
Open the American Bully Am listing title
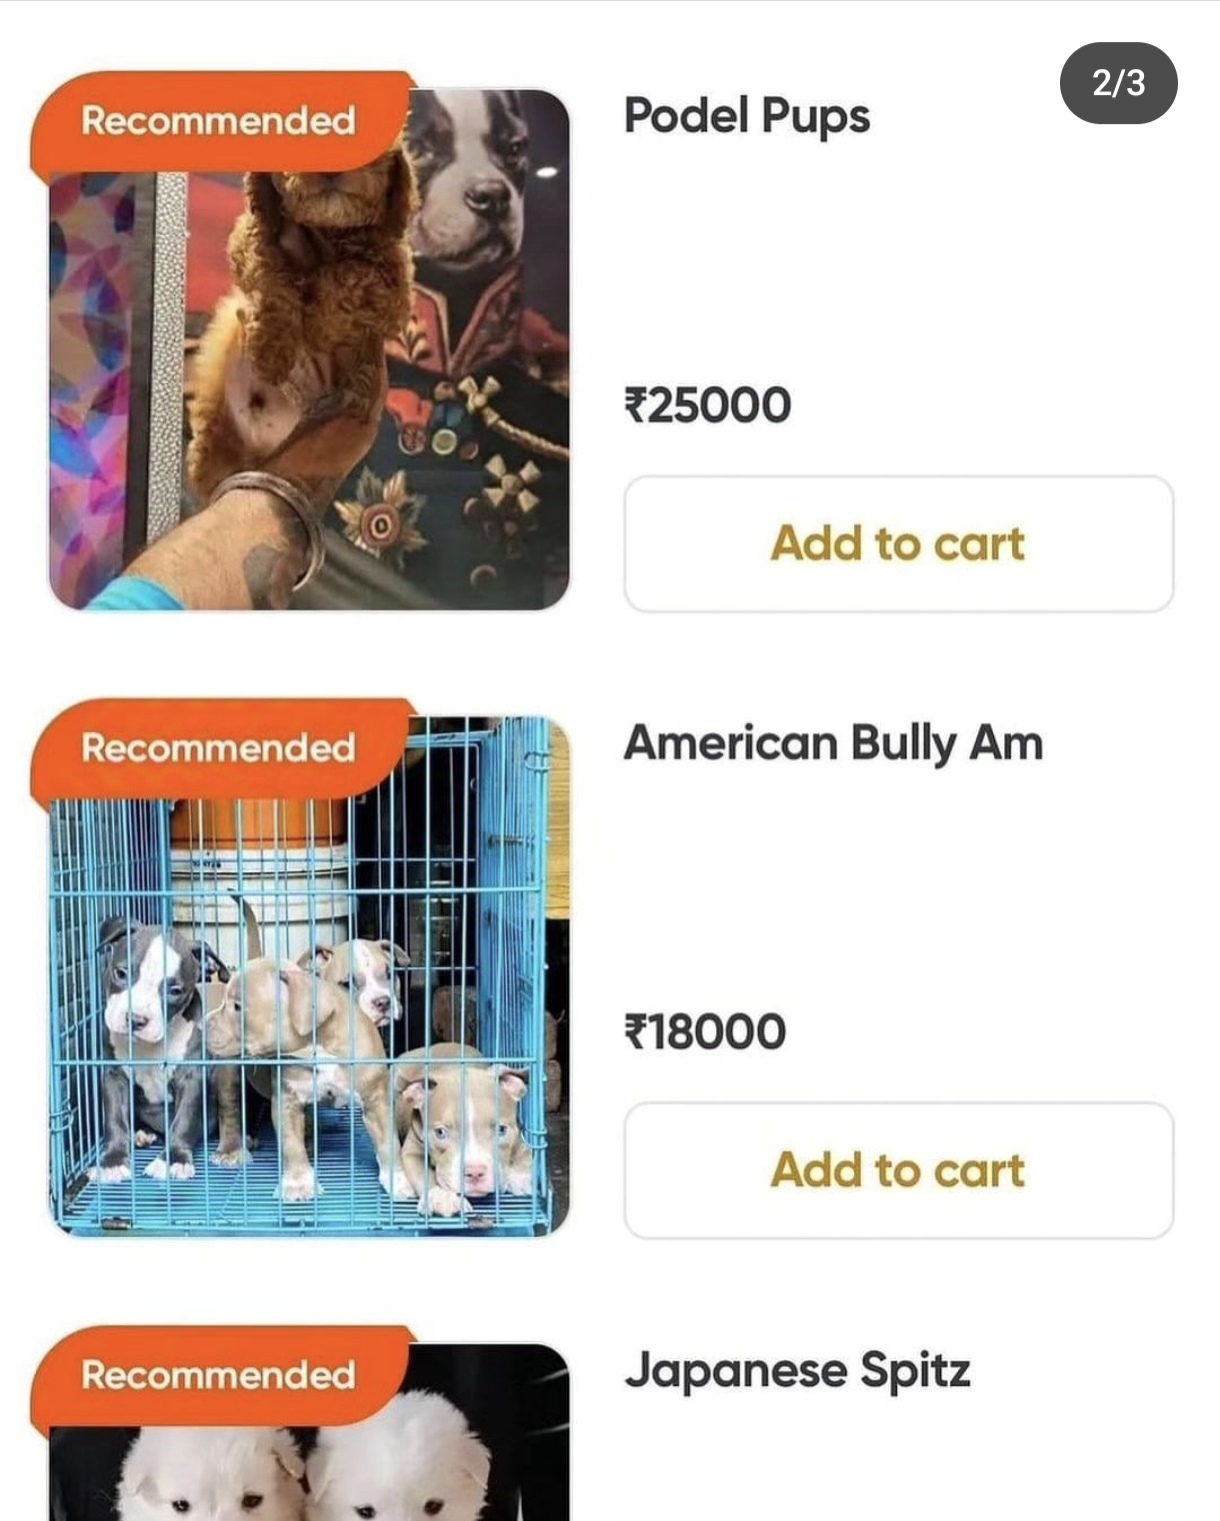tap(833, 744)
